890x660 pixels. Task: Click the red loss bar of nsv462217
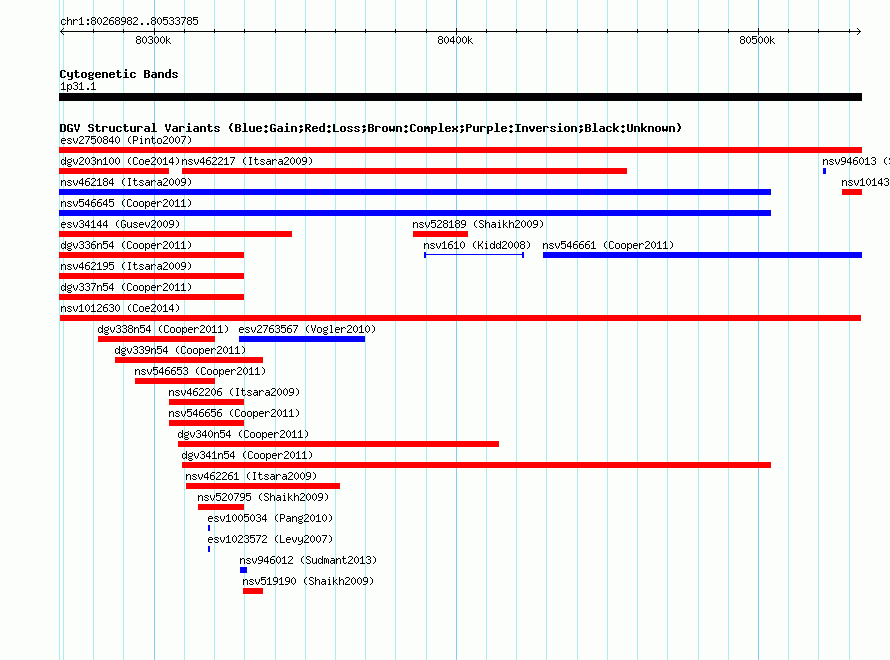point(404,171)
